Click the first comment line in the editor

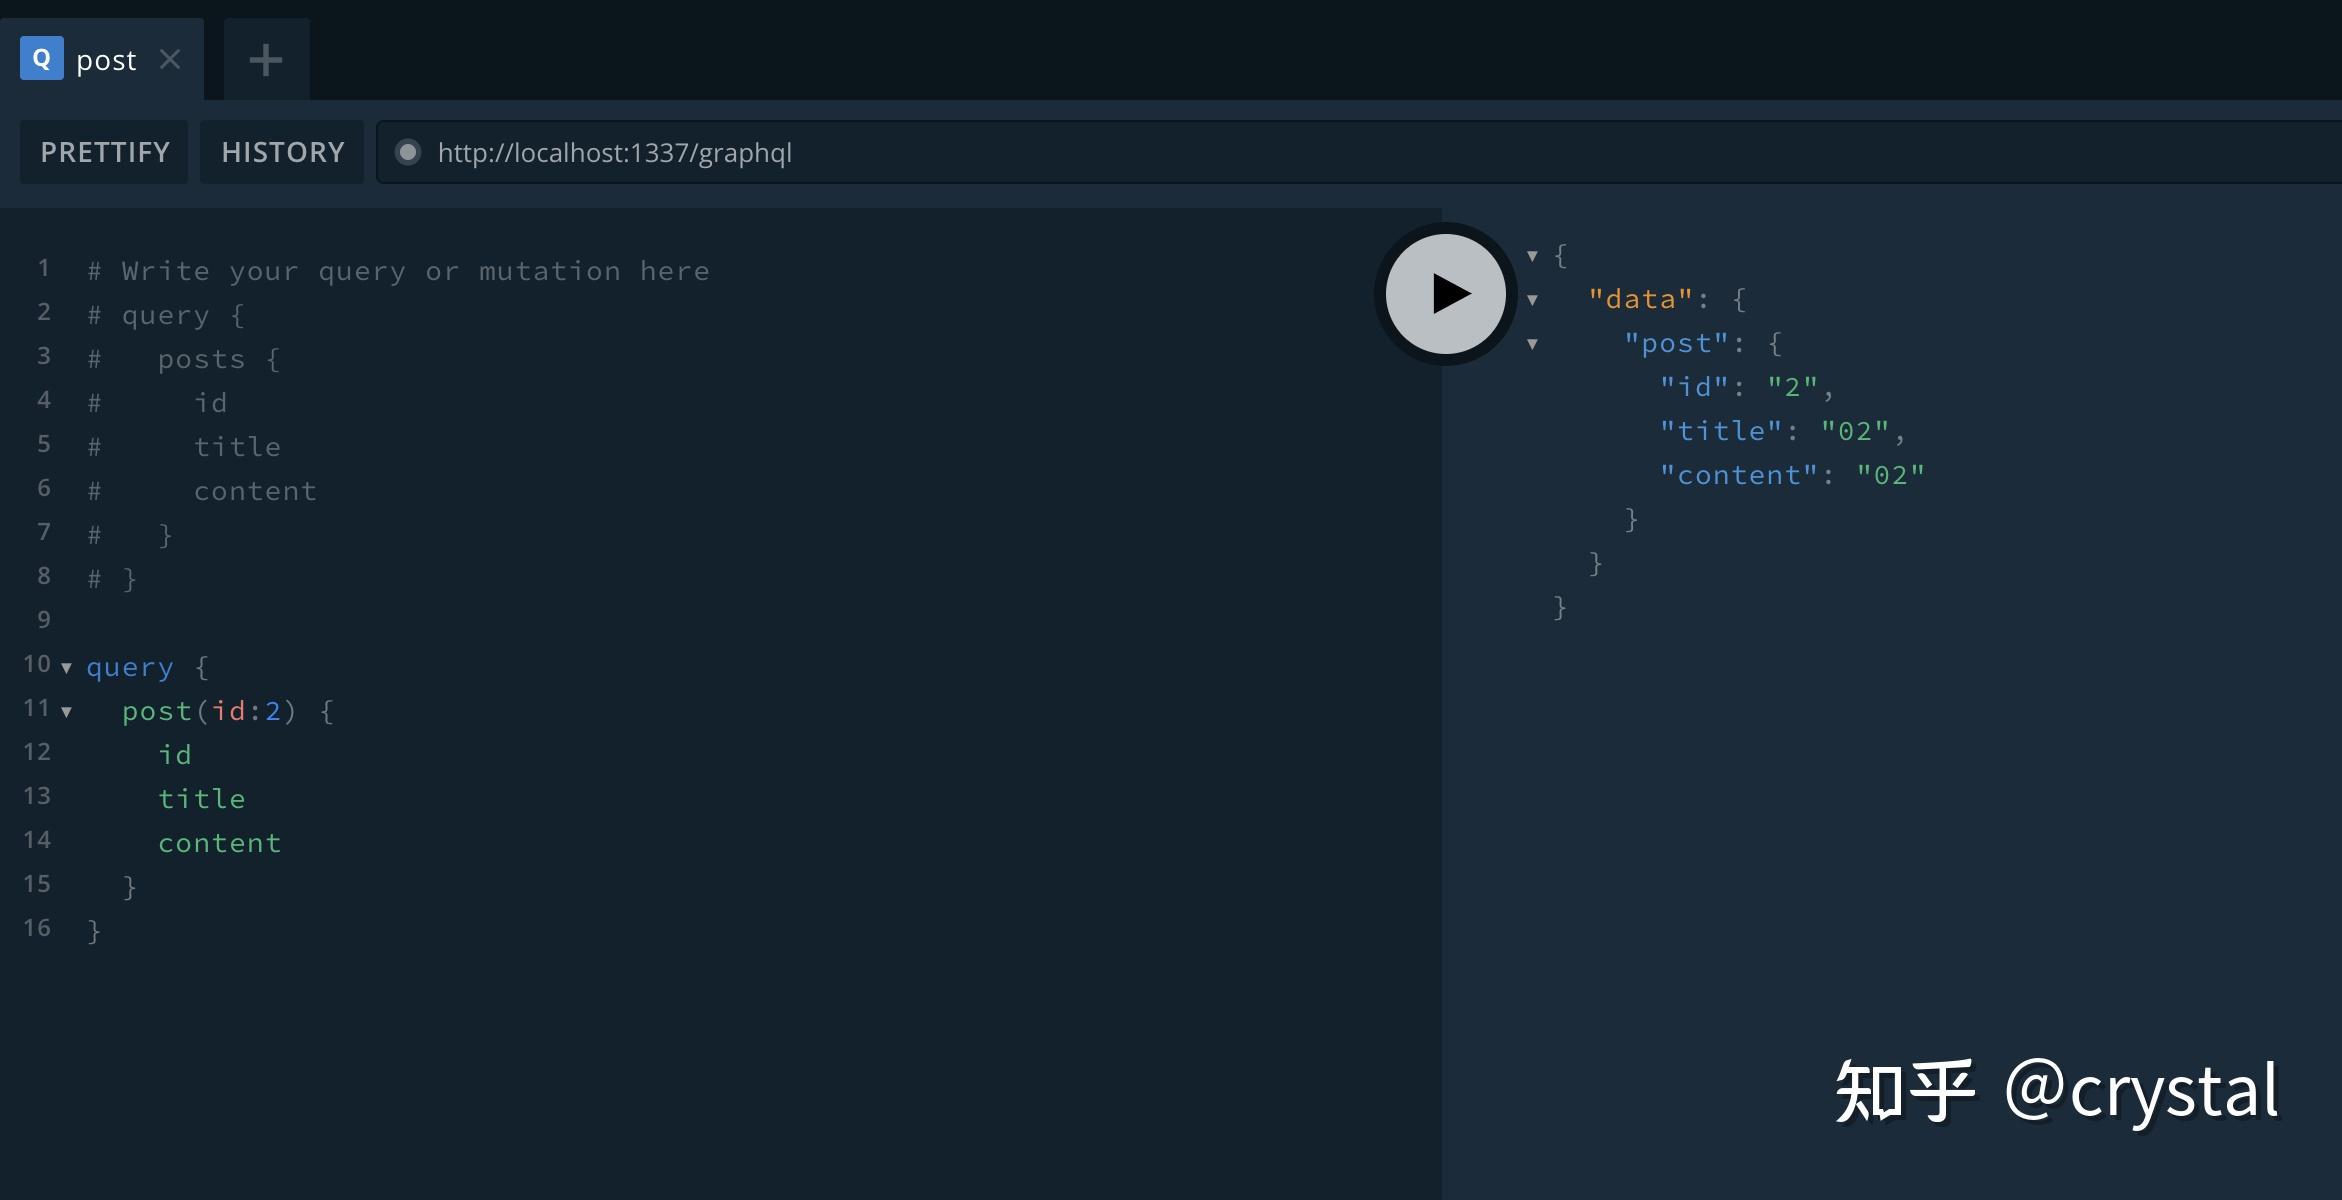pyautogui.click(x=400, y=271)
